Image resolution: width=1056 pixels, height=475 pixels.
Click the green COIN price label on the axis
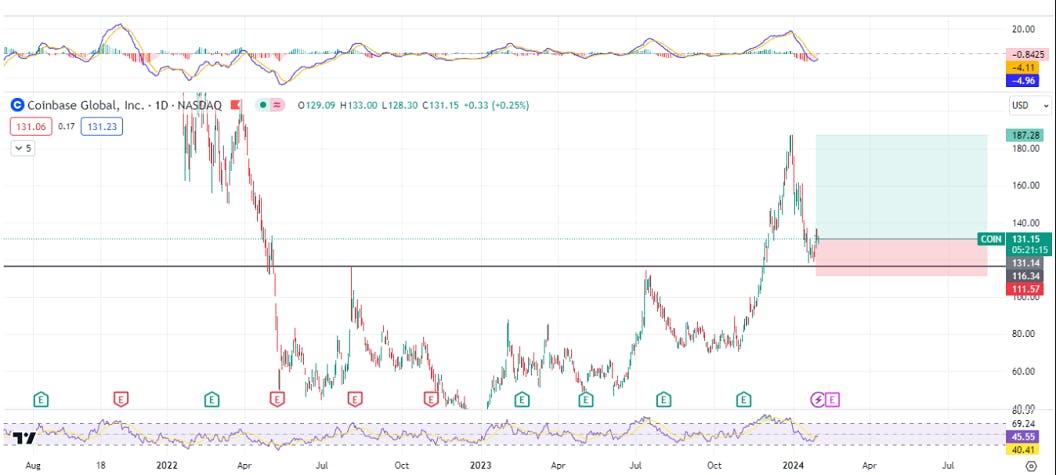point(991,239)
